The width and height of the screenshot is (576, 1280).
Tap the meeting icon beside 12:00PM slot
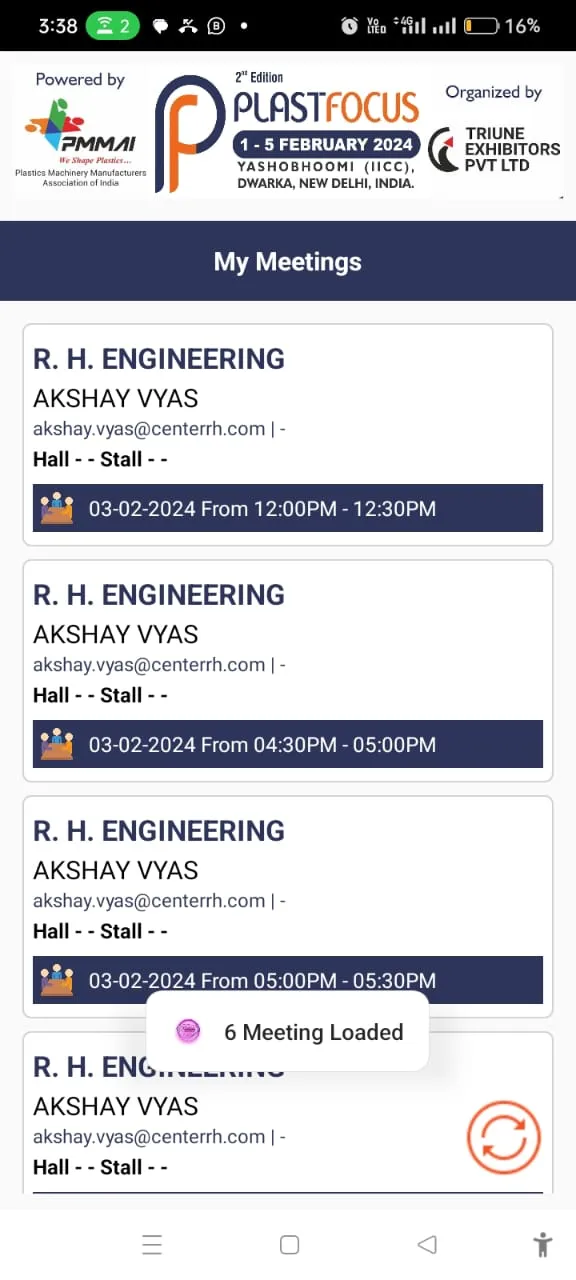click(x=57, y=508)
